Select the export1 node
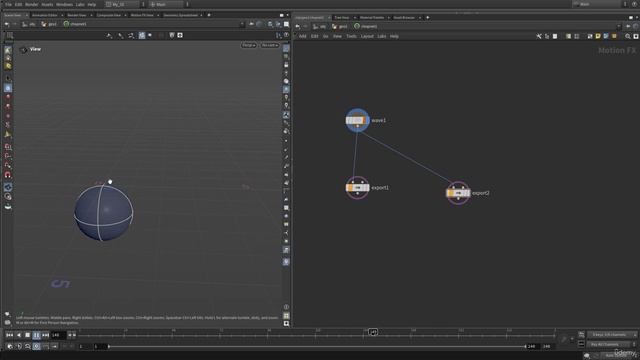Image resolution: width=640 pixels, height=360 pixels. [x=358, y=187]
